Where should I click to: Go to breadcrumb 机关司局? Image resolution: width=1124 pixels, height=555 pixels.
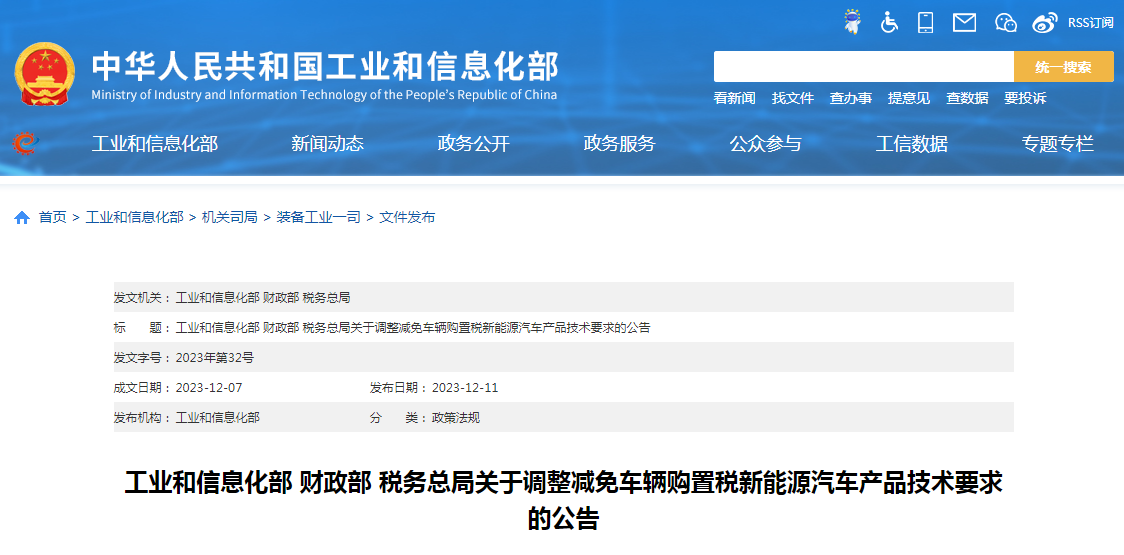point(229,217)
